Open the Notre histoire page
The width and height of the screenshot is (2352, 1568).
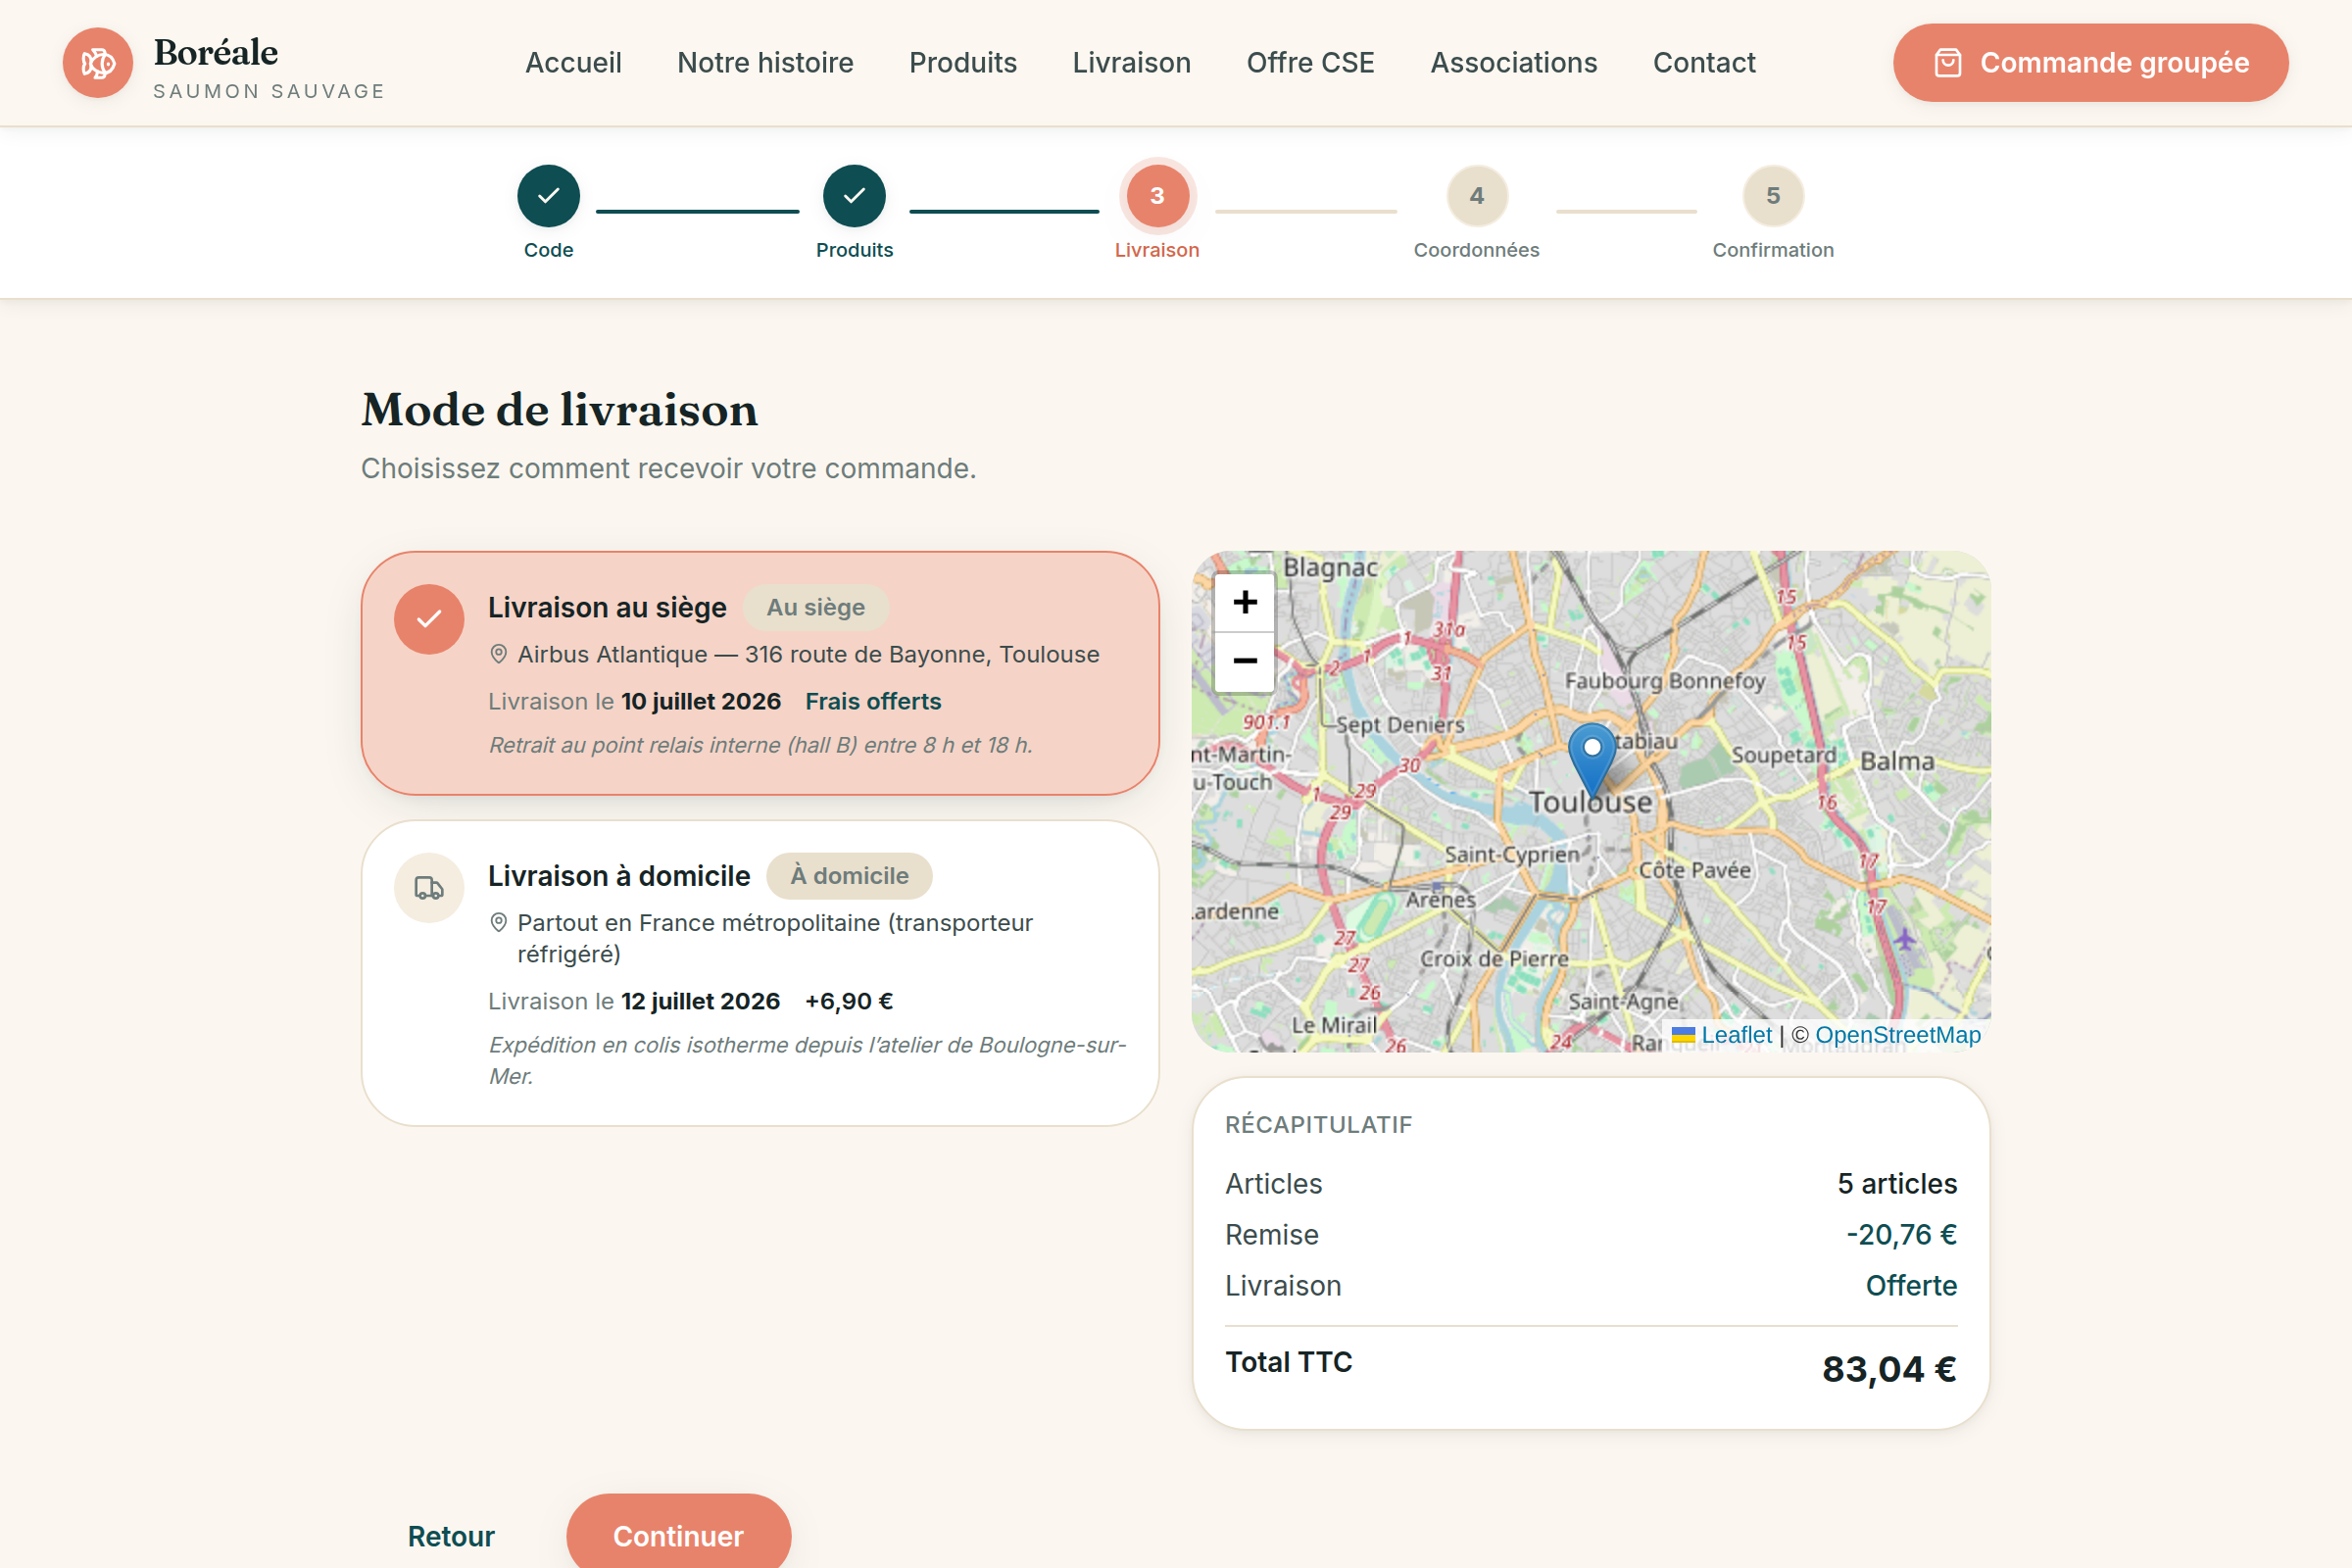765,63
